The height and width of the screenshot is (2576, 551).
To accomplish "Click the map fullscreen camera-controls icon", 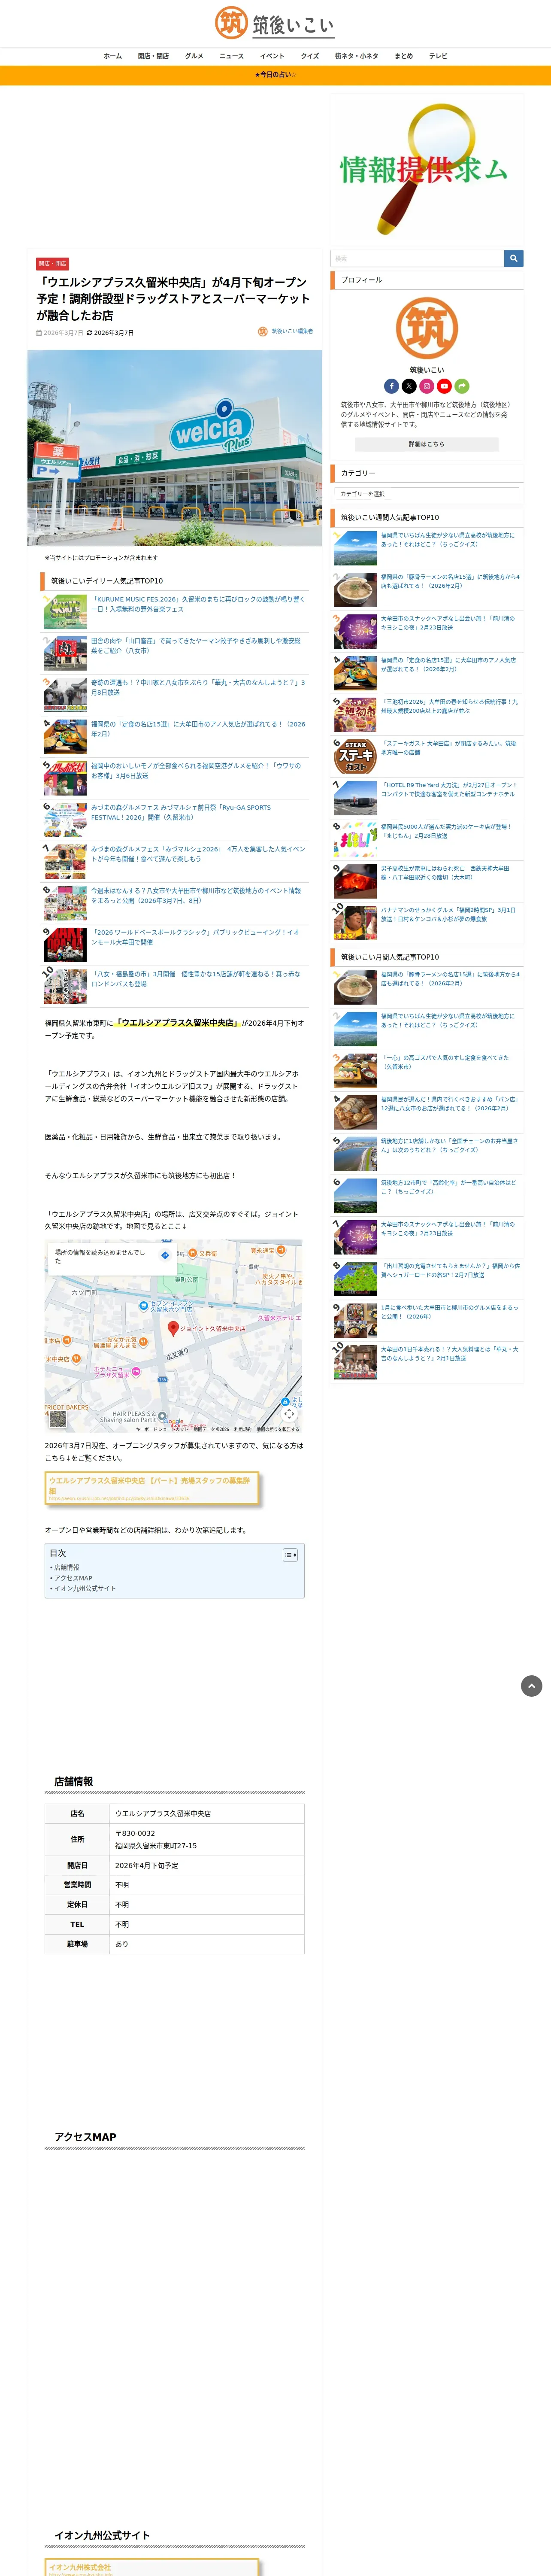I will click(x=289, y=1413).
